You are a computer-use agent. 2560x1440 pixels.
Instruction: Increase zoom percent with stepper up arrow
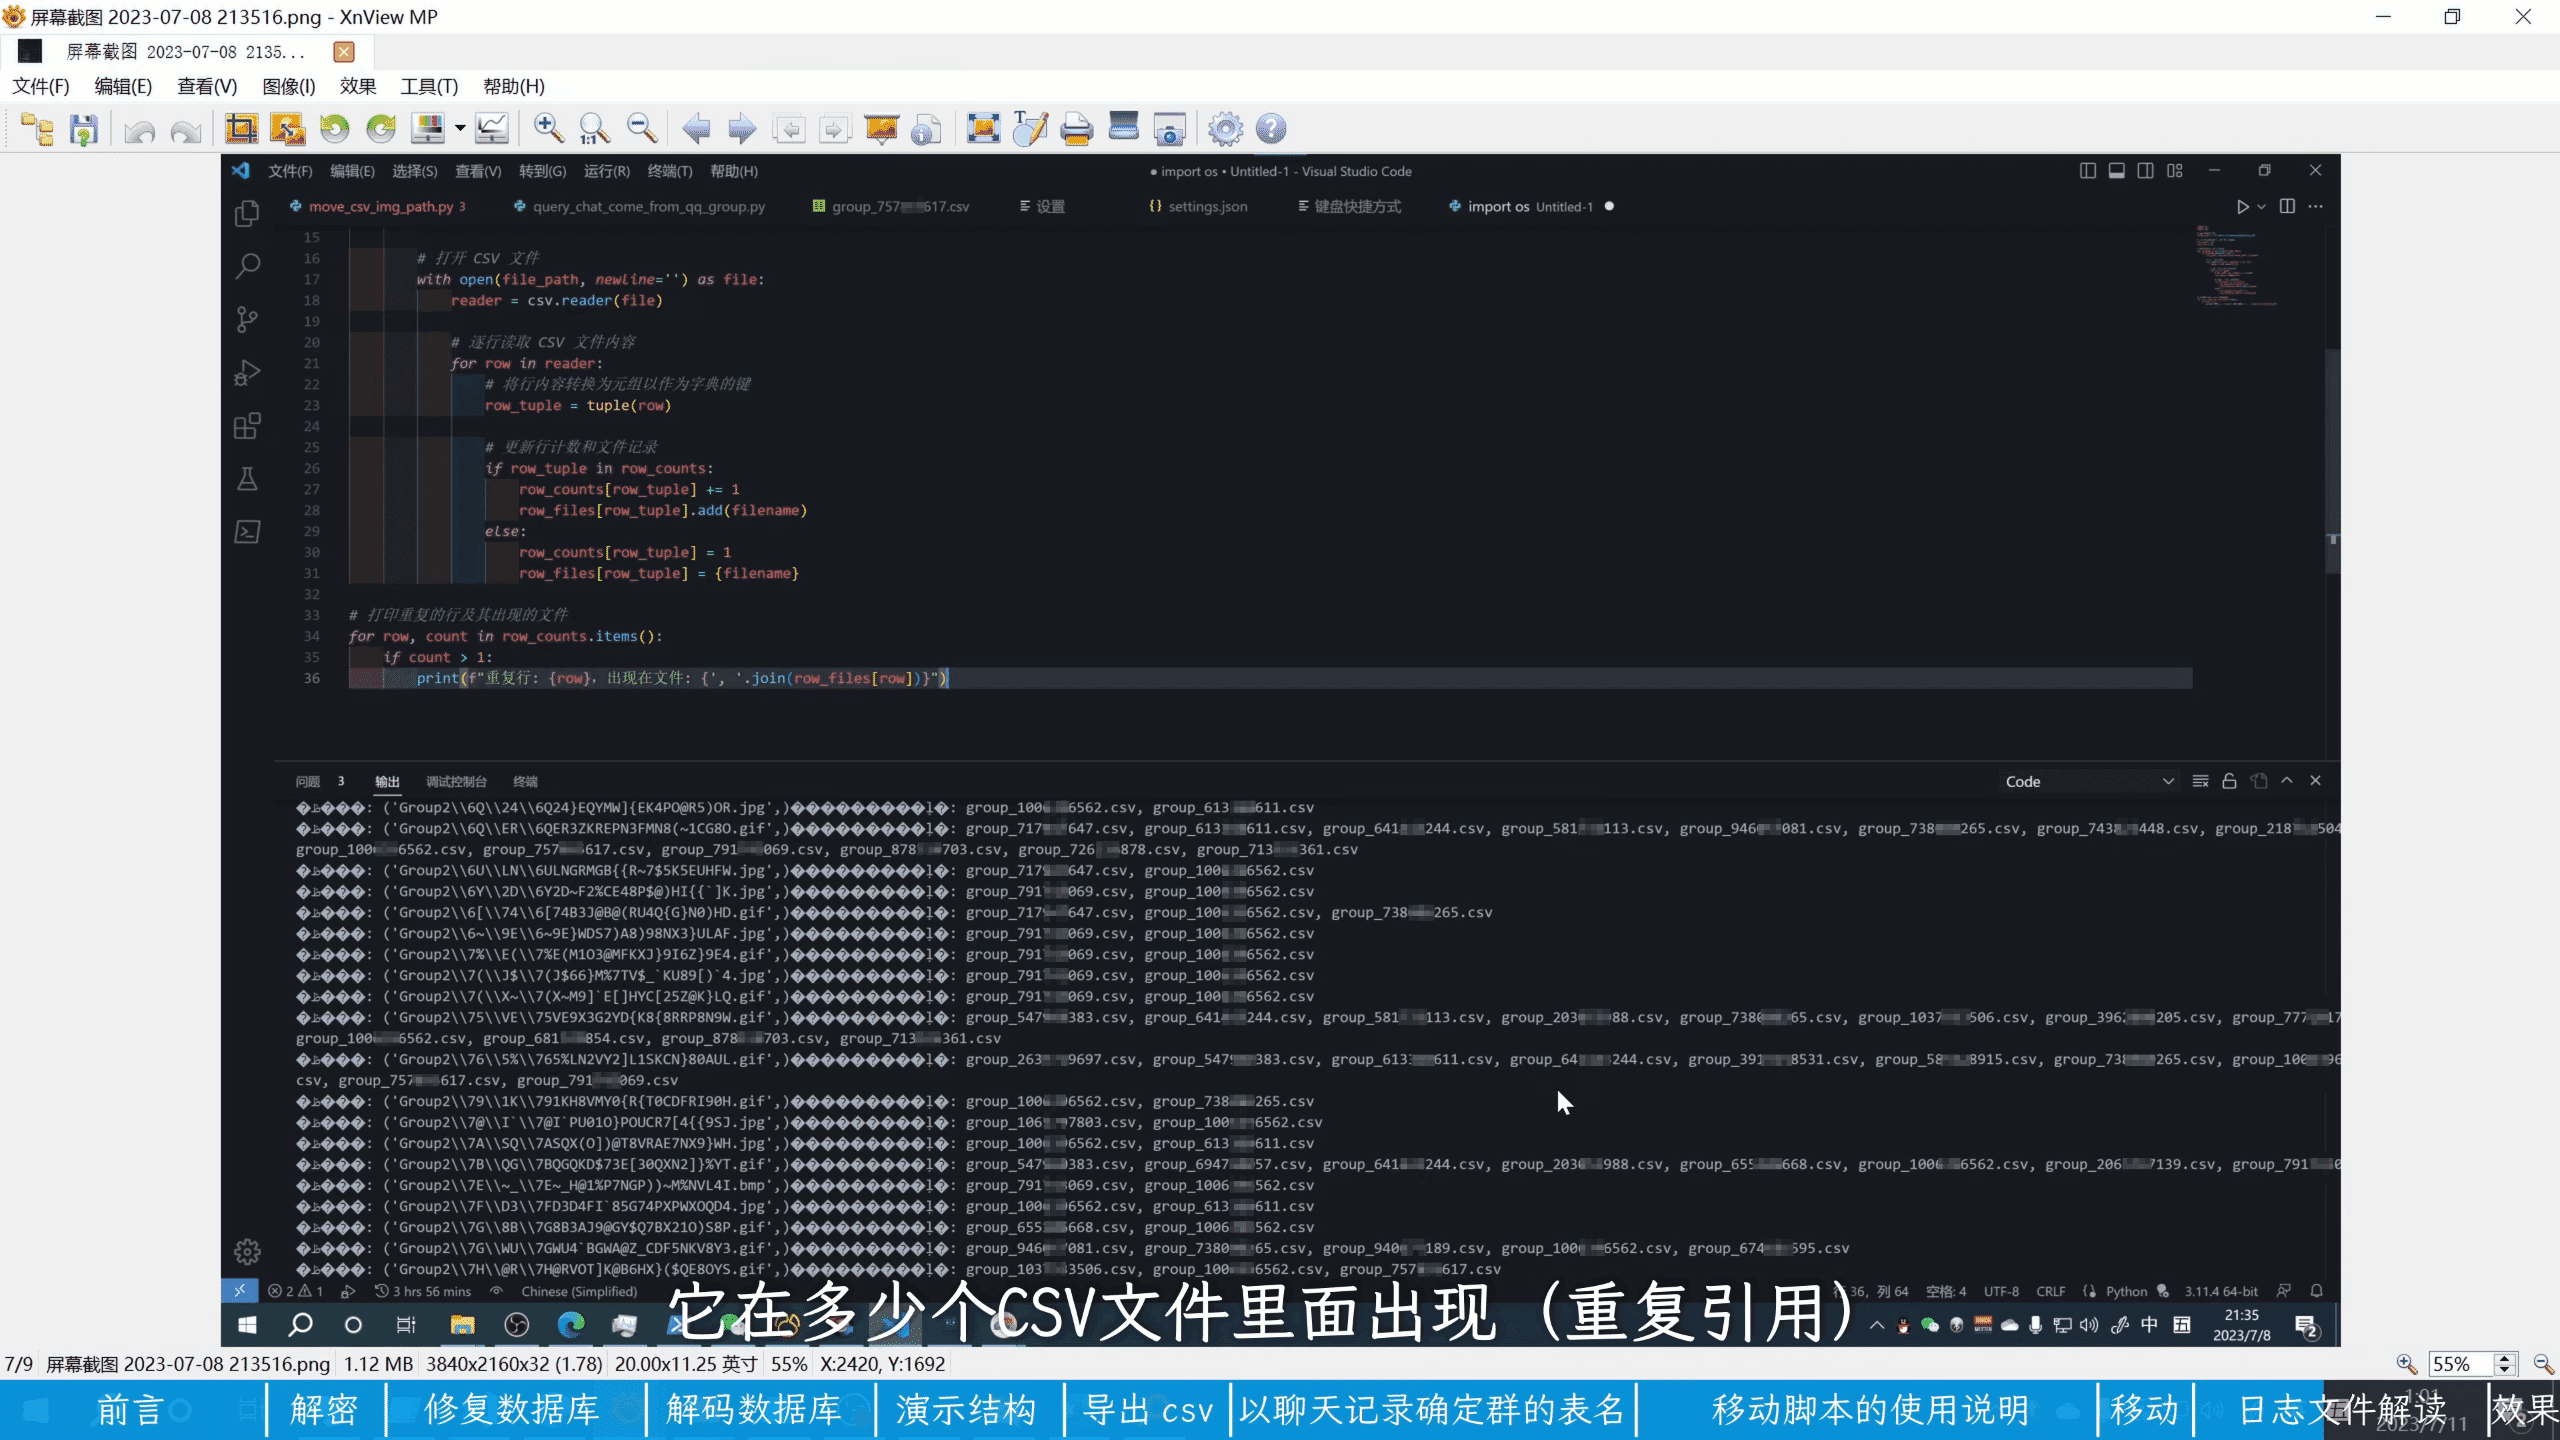(2505, 1357)
